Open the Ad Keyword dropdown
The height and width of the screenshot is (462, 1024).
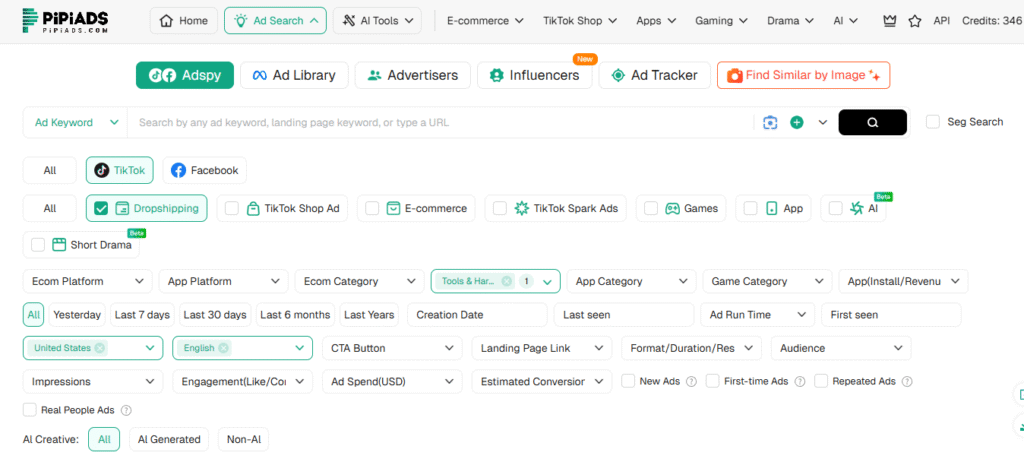click(x=75, y=122)
